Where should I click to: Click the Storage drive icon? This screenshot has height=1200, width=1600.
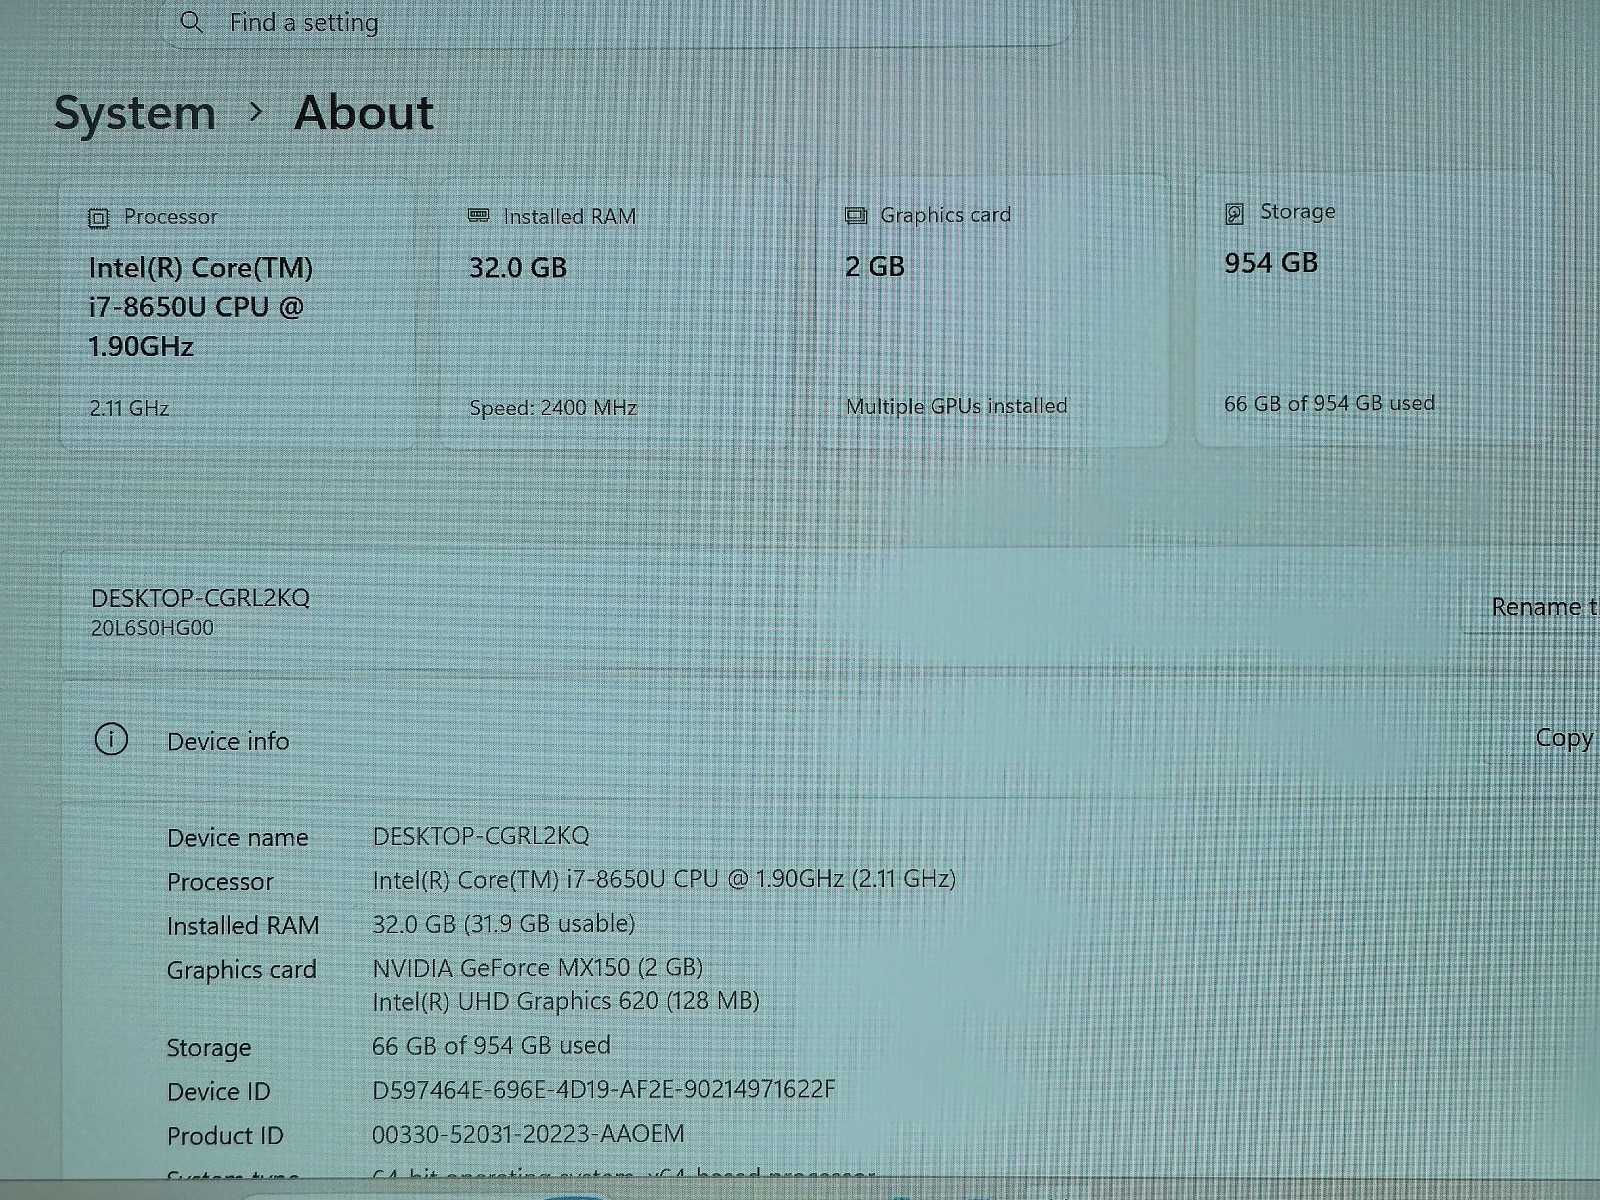1235,213
